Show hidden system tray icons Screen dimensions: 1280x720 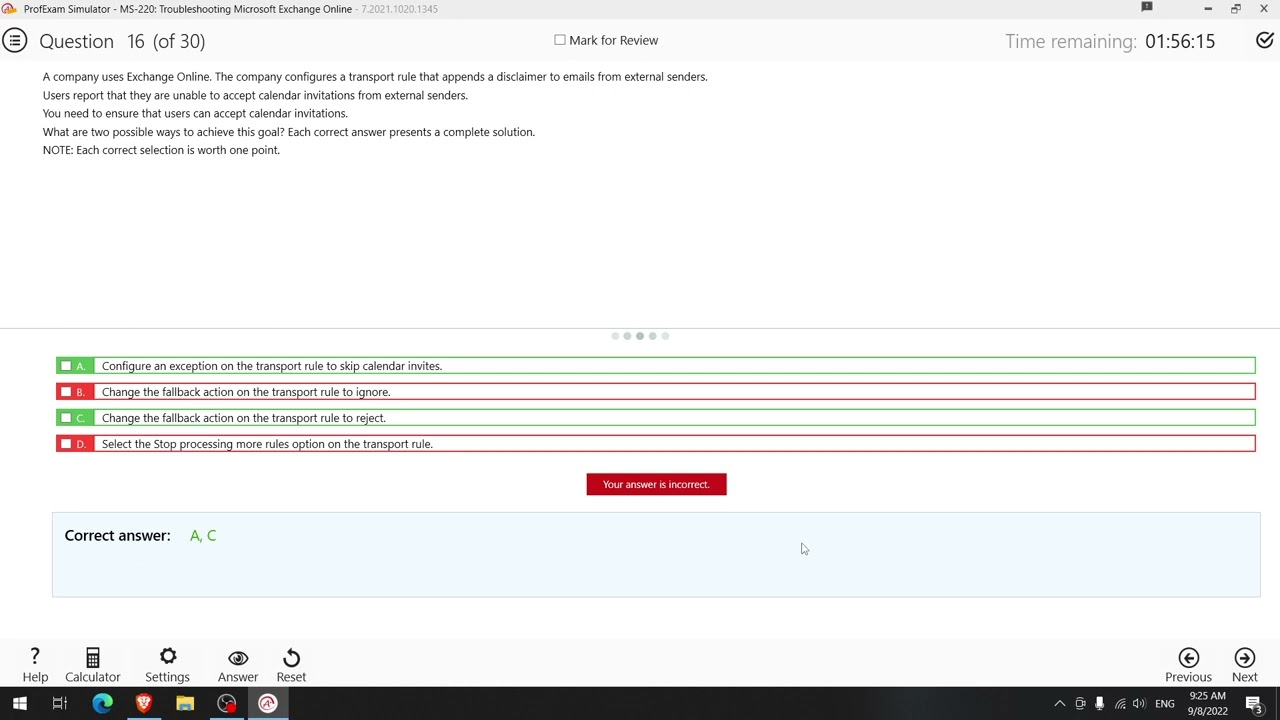(x=1060, y=704)
